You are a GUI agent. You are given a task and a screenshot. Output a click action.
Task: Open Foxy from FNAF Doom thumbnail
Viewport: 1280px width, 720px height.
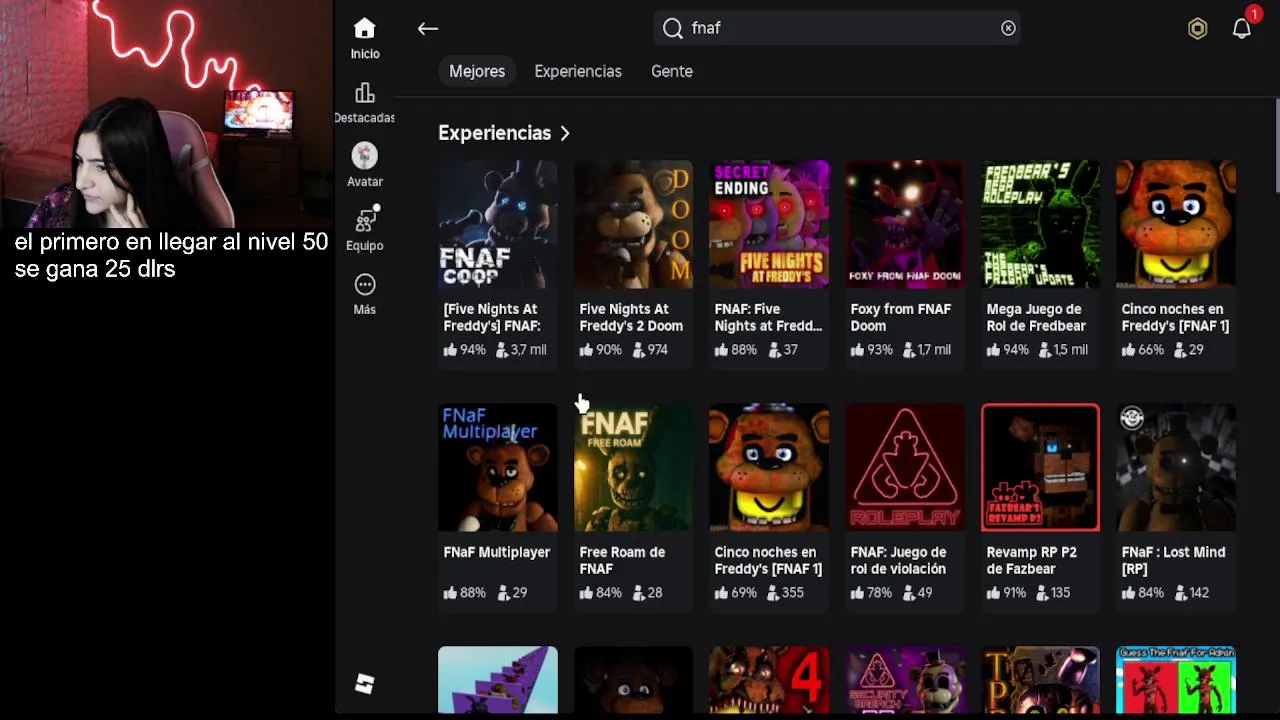click(x=905, y=224)
